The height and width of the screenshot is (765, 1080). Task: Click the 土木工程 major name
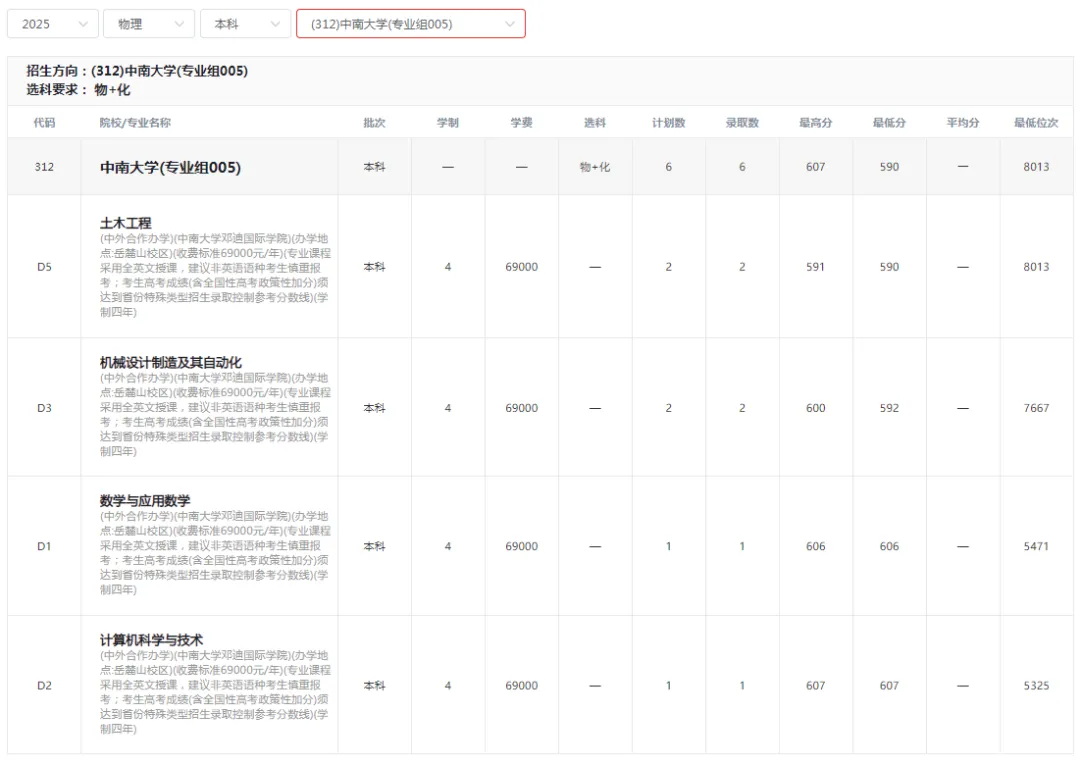pyautogui.click(x=125, y=223)
